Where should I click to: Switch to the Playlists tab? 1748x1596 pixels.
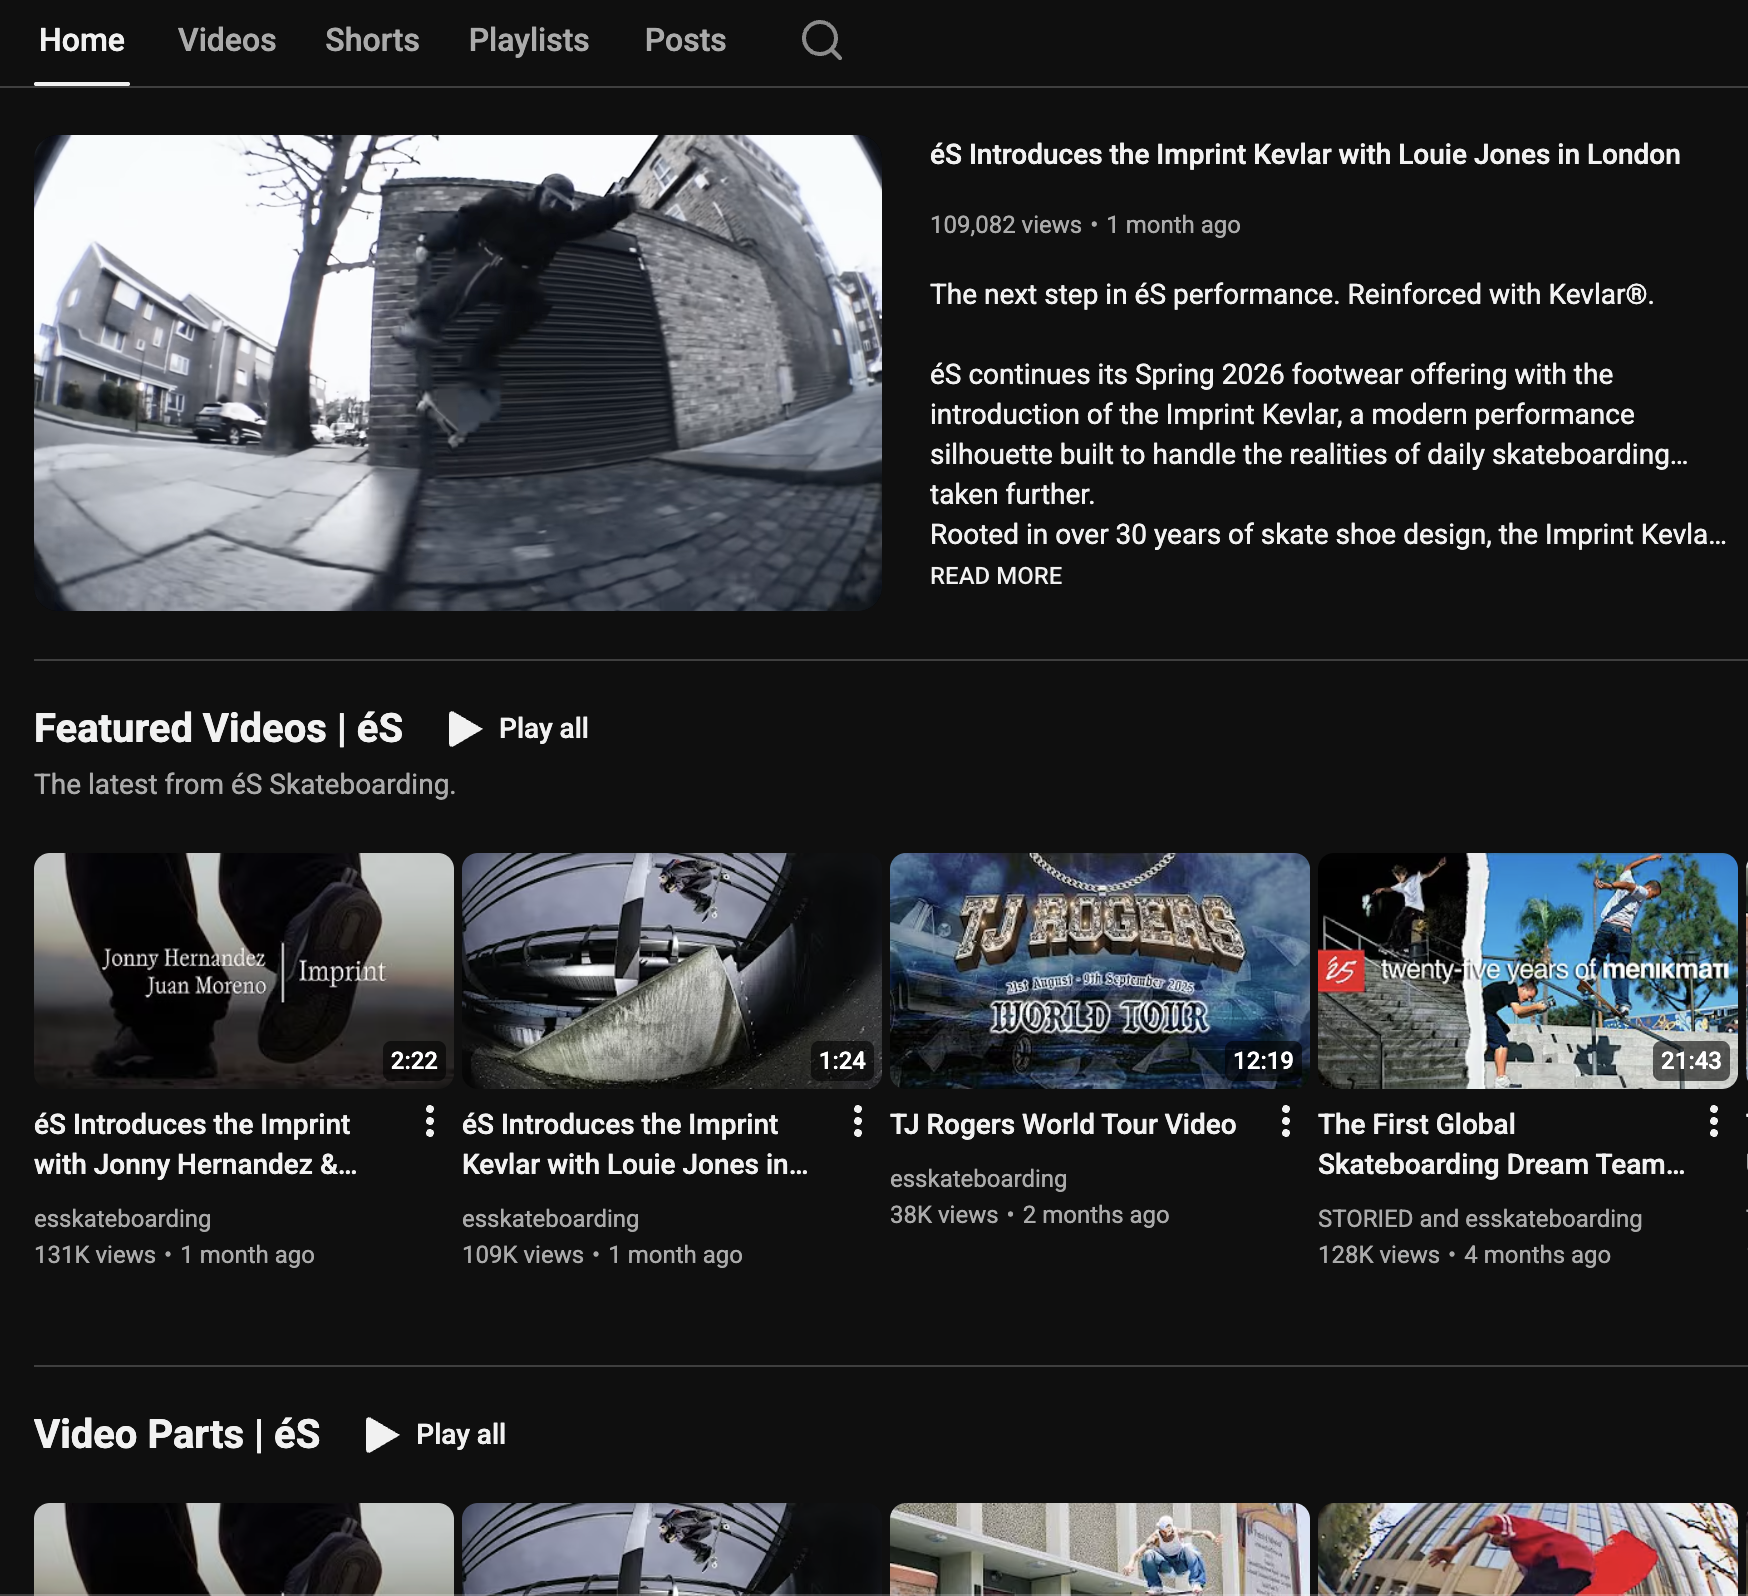(529, 40)
